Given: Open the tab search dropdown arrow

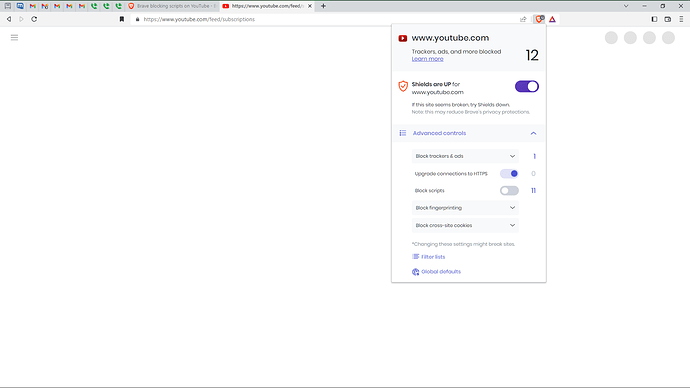Looking at the screenshot, I should (626, 6).
